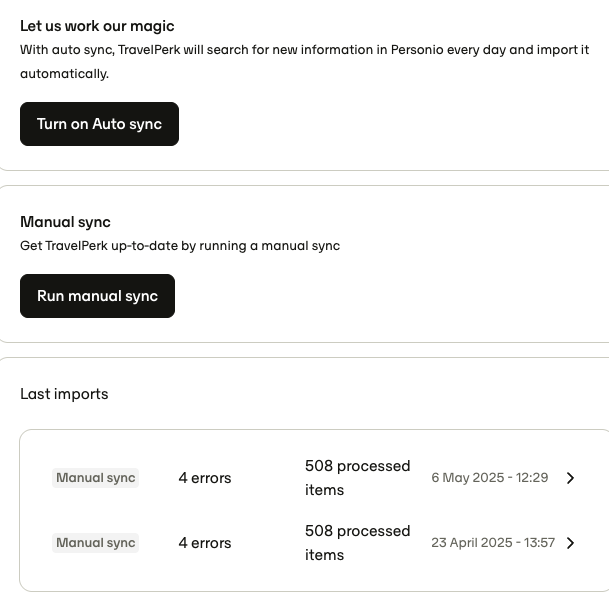Screen dimensions: 609x592
Task: Click the word Personio in auto sync text
Action: tap(417, 50)
